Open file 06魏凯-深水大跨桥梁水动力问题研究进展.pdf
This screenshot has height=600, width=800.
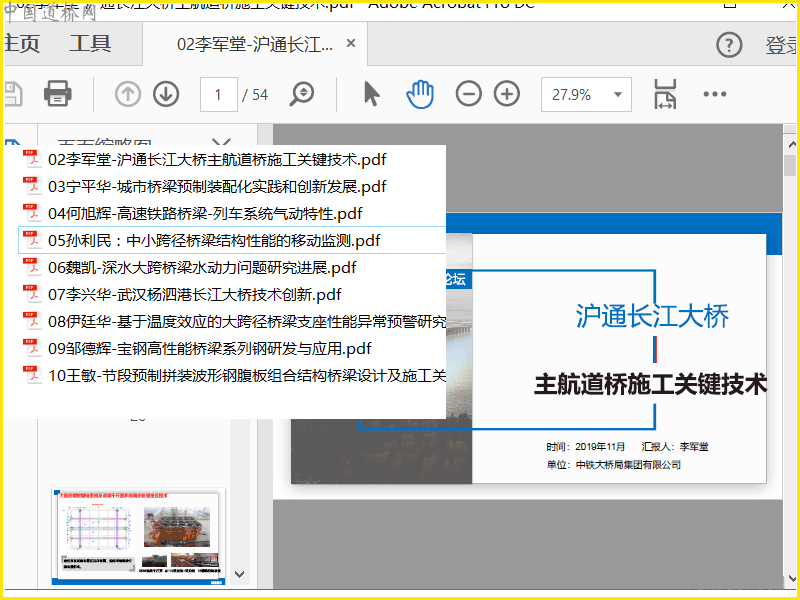202,267
